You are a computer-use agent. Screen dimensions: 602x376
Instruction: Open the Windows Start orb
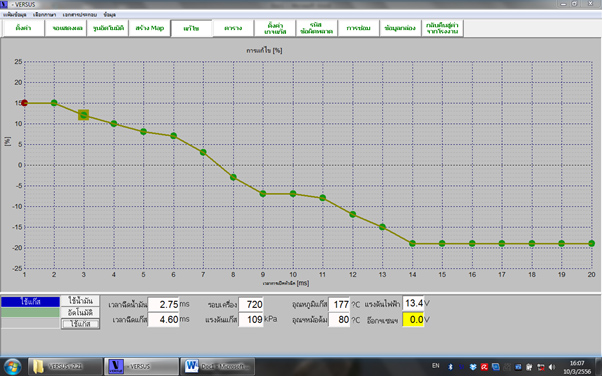coord(13,367)
